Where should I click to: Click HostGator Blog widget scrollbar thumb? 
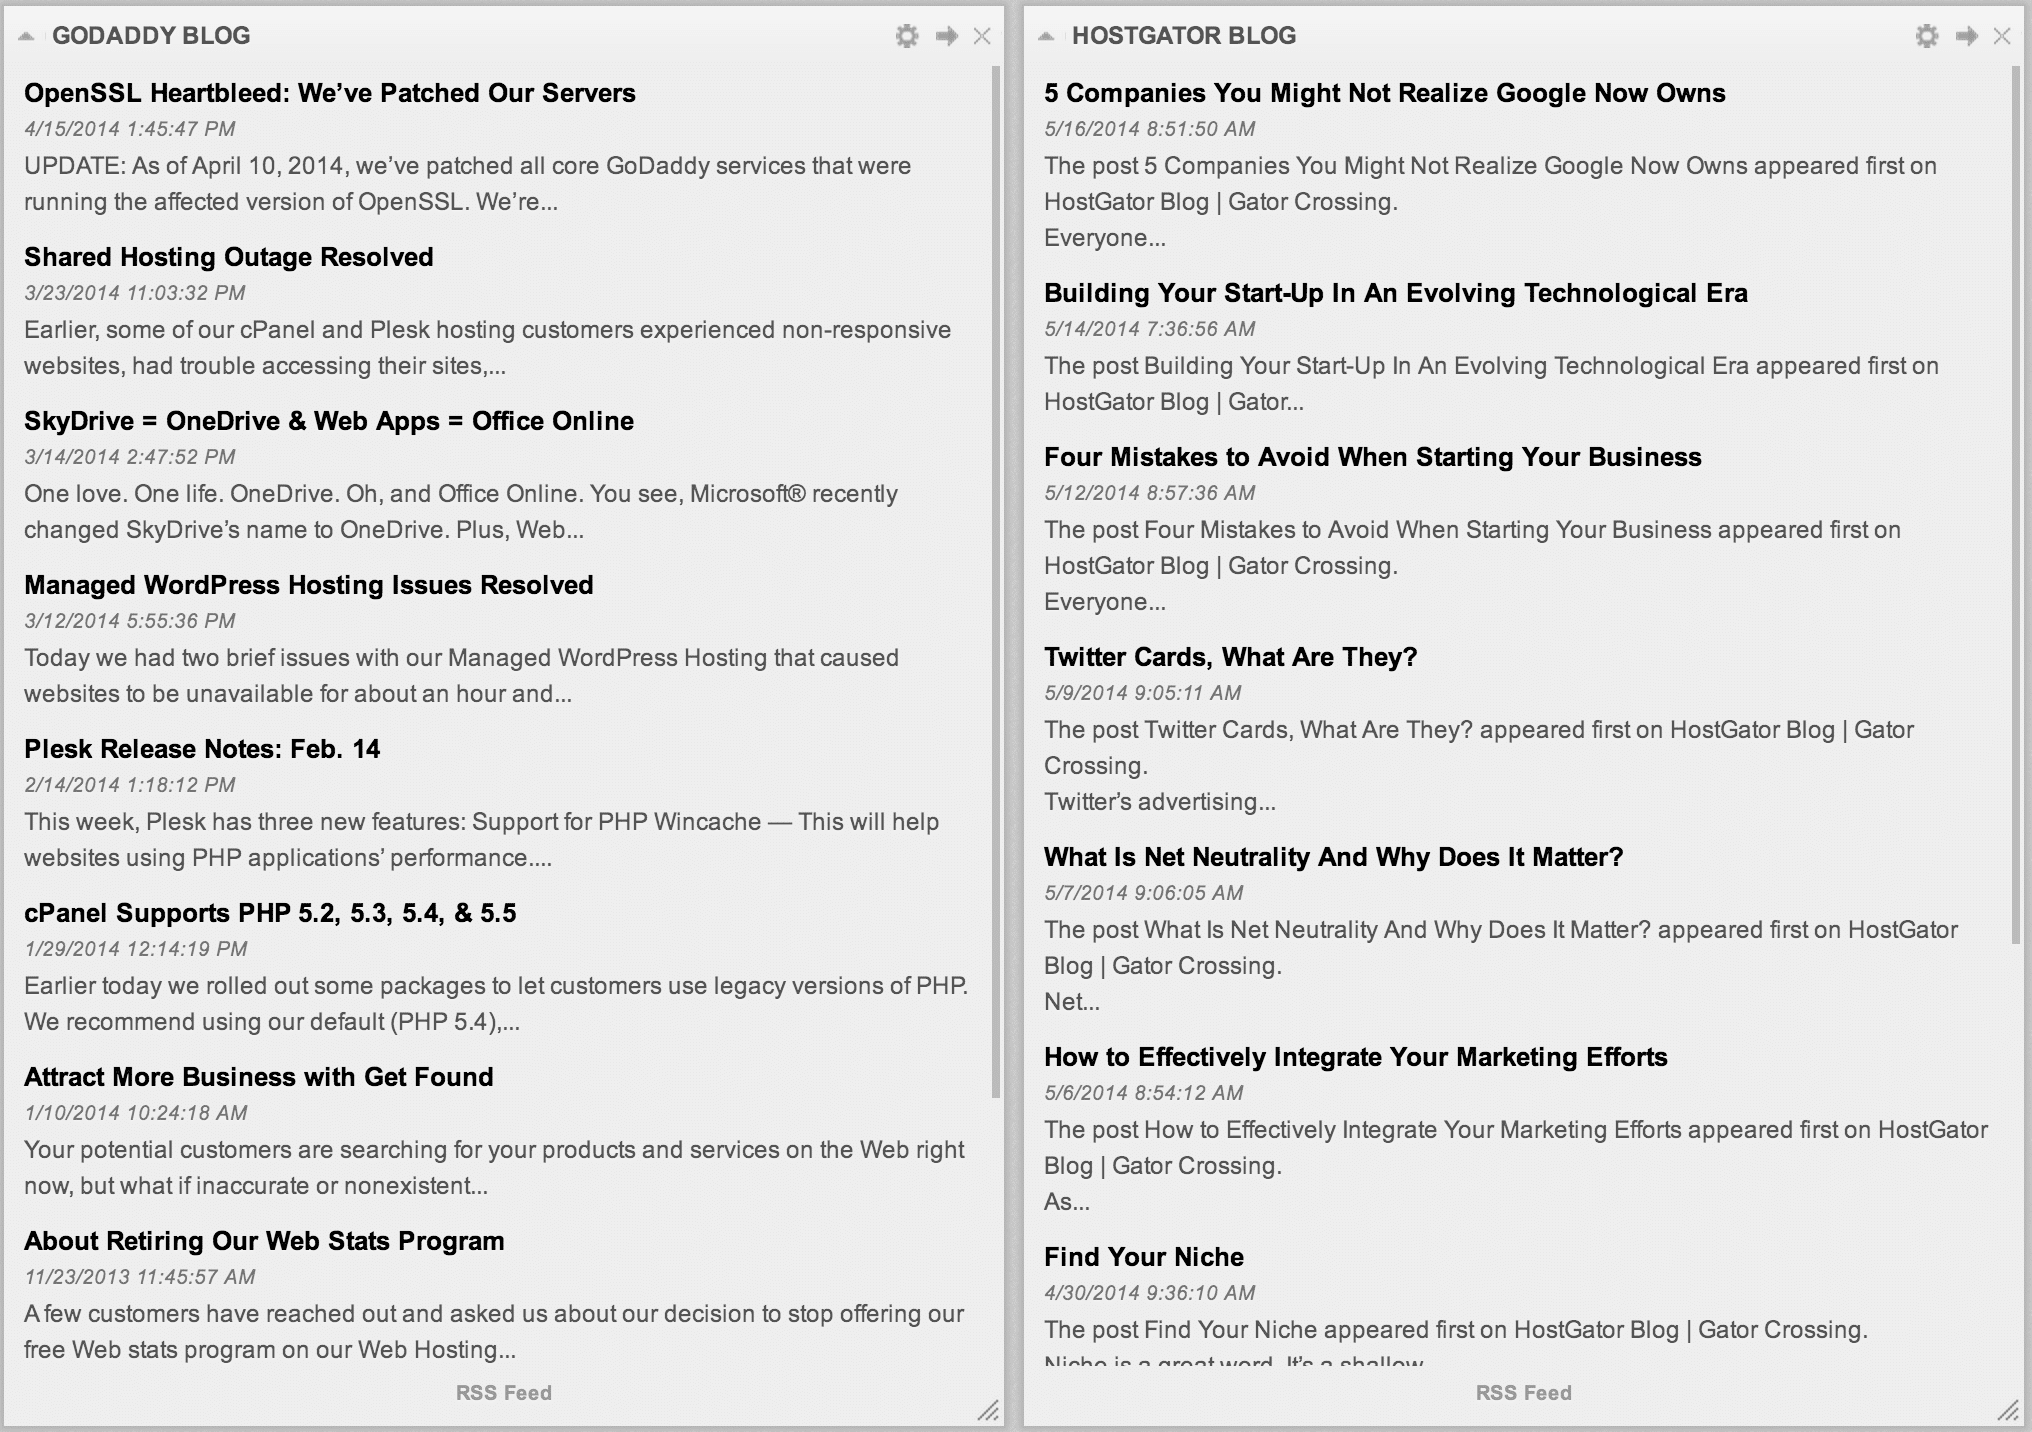pyautogui.click(x=2016, y=504)
